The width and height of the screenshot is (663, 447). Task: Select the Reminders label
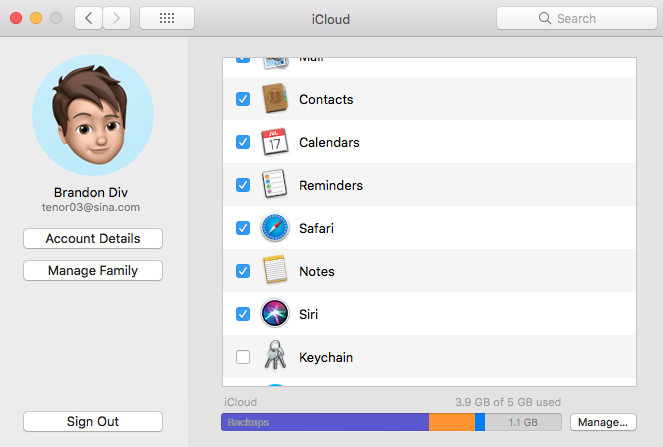click(x=331, y=185)
